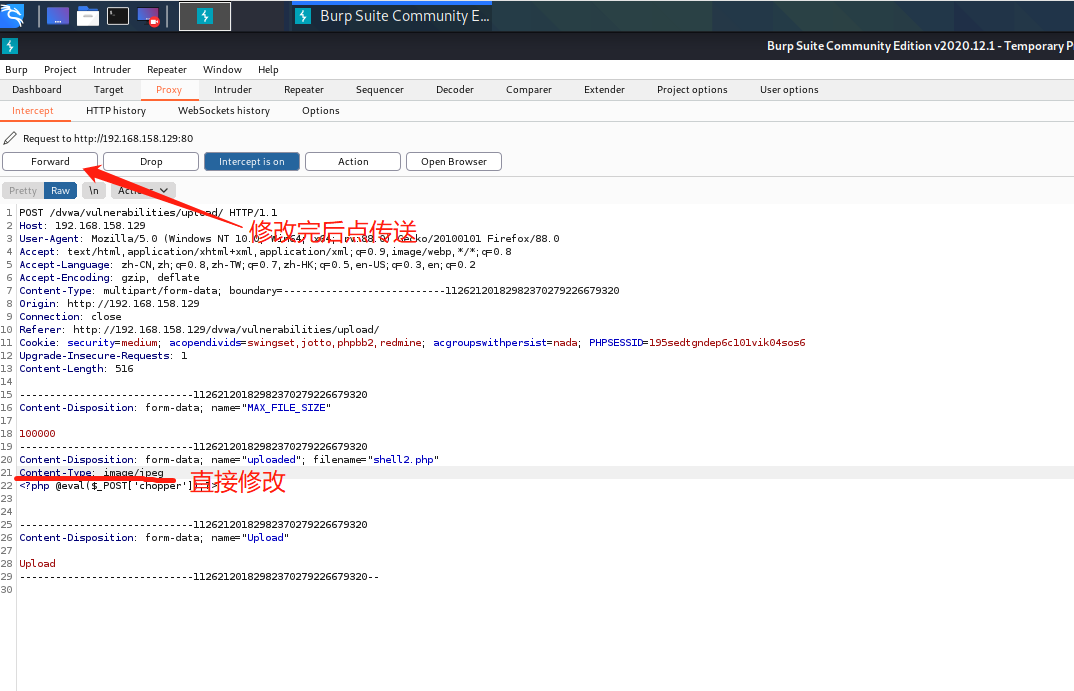Click the POST request line in the editor
Image resolution: width=1074 pixels, height=691 pixels.
[x=148, y=212]
